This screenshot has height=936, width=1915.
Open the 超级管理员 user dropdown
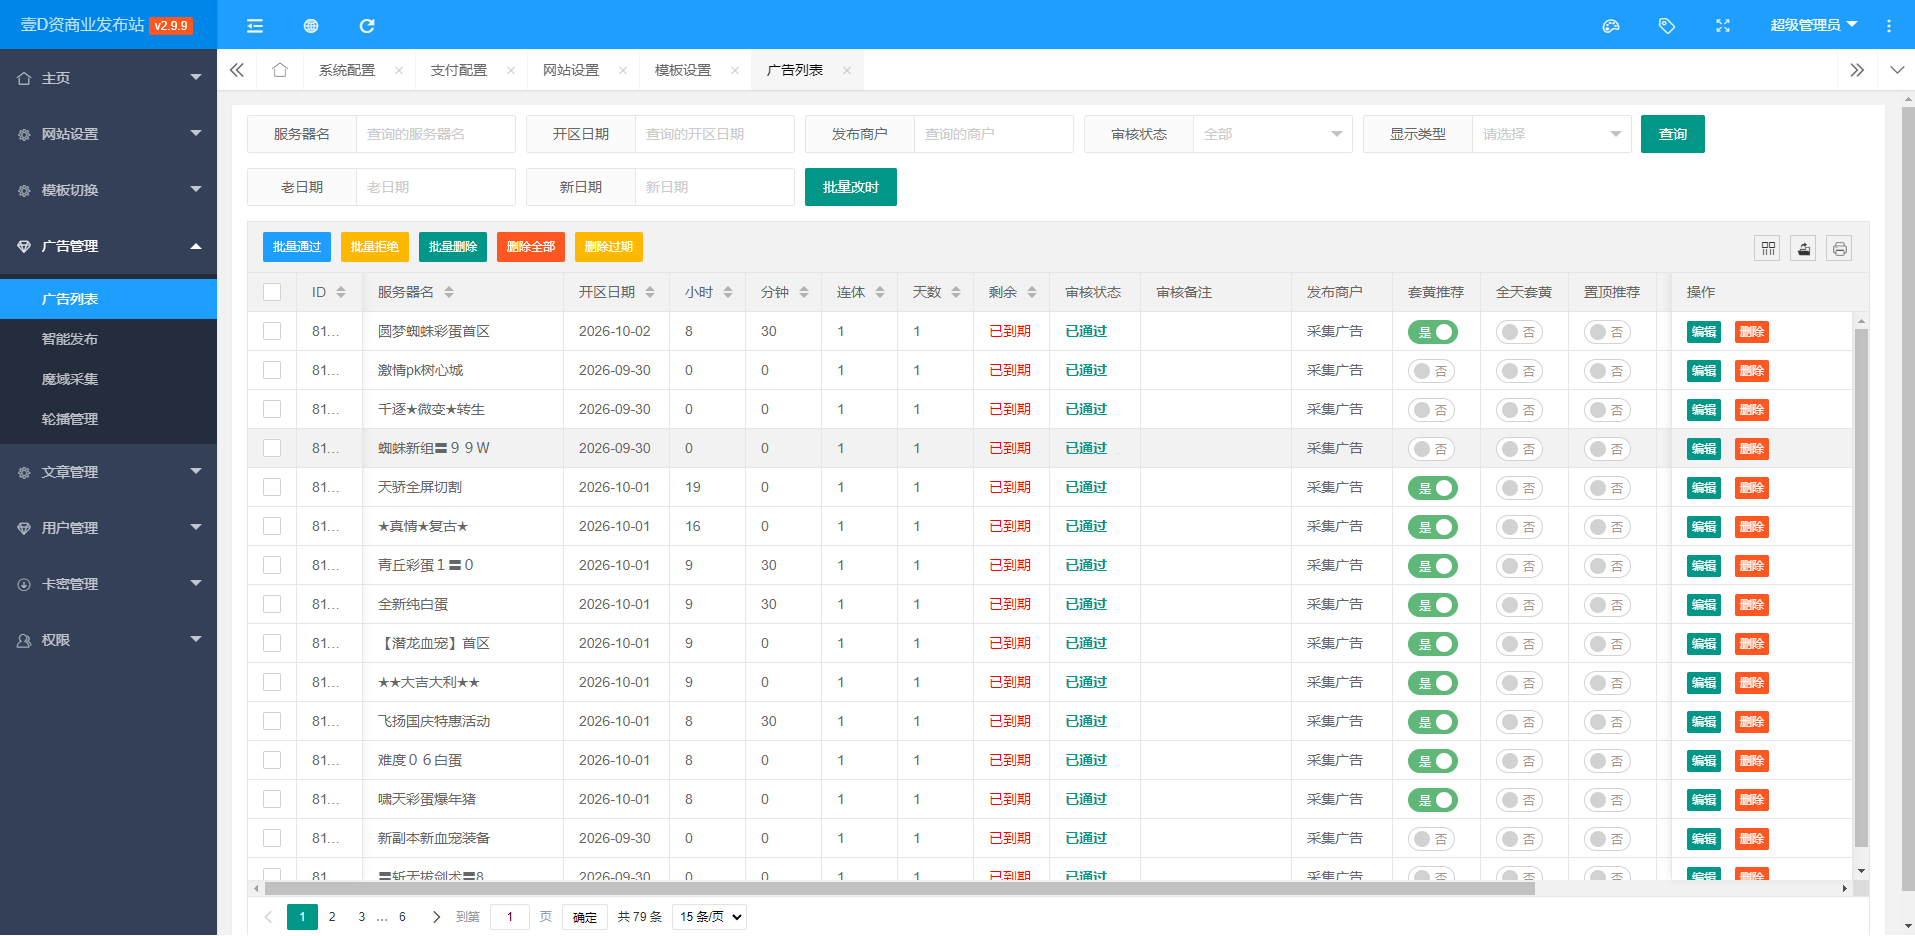[1813, 25]
